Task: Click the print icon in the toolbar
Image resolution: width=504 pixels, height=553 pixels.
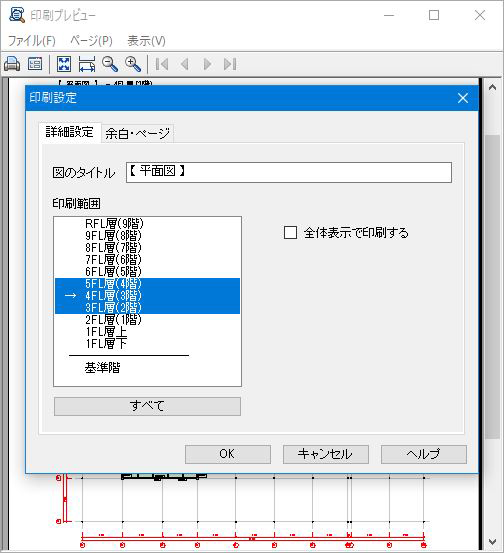Action: click(x=12, y=64)
